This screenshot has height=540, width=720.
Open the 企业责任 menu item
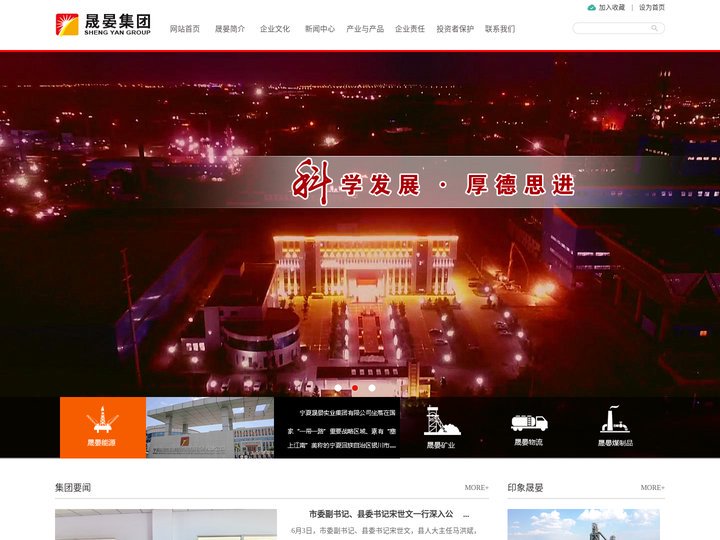(x=410, y=29)
